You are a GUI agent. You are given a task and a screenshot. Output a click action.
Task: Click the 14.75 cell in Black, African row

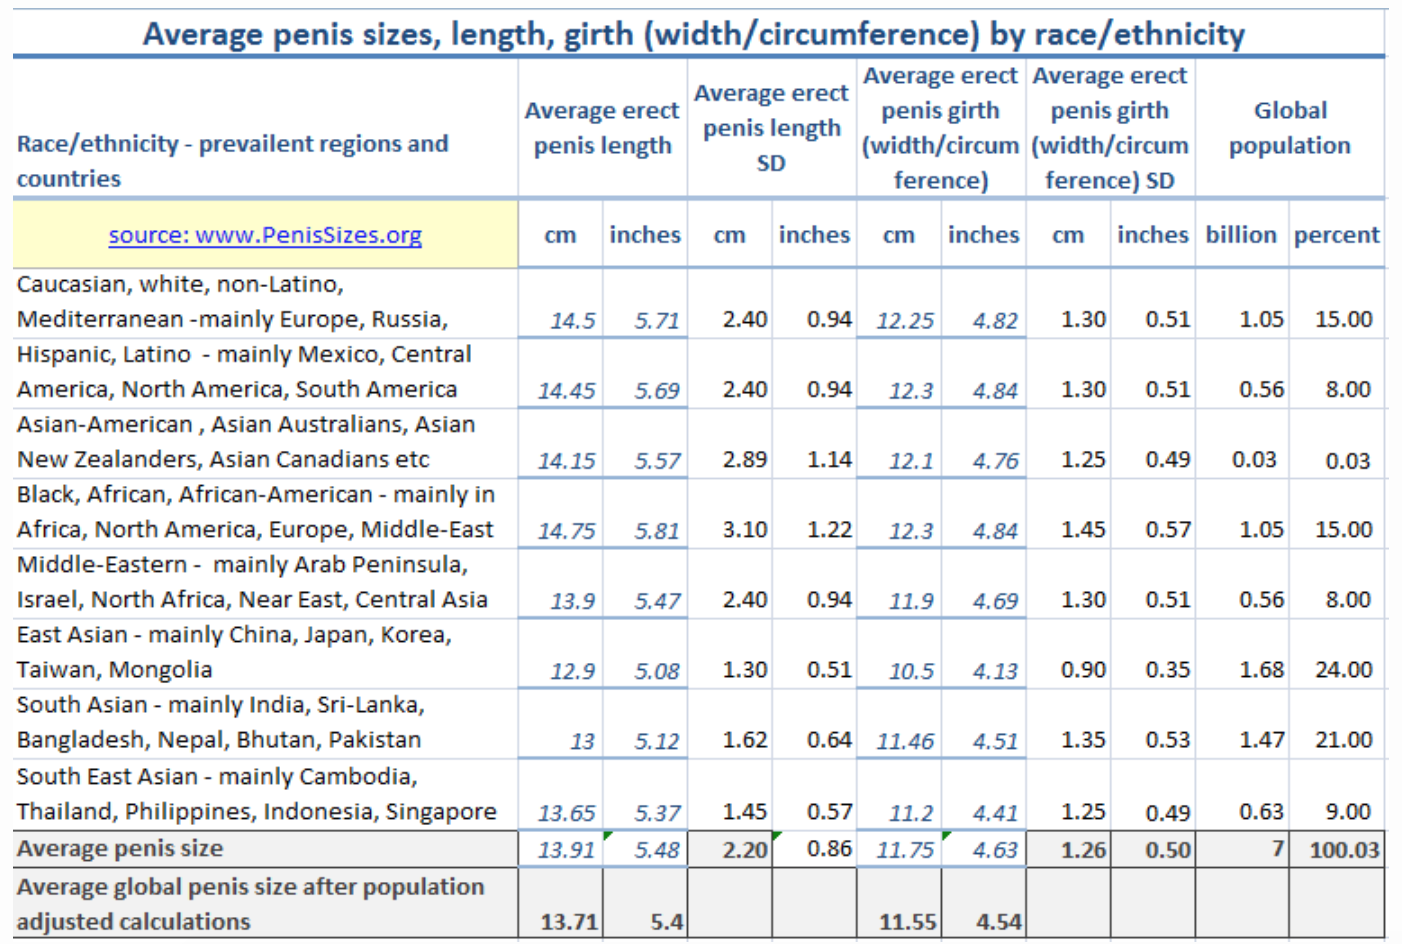566,531
